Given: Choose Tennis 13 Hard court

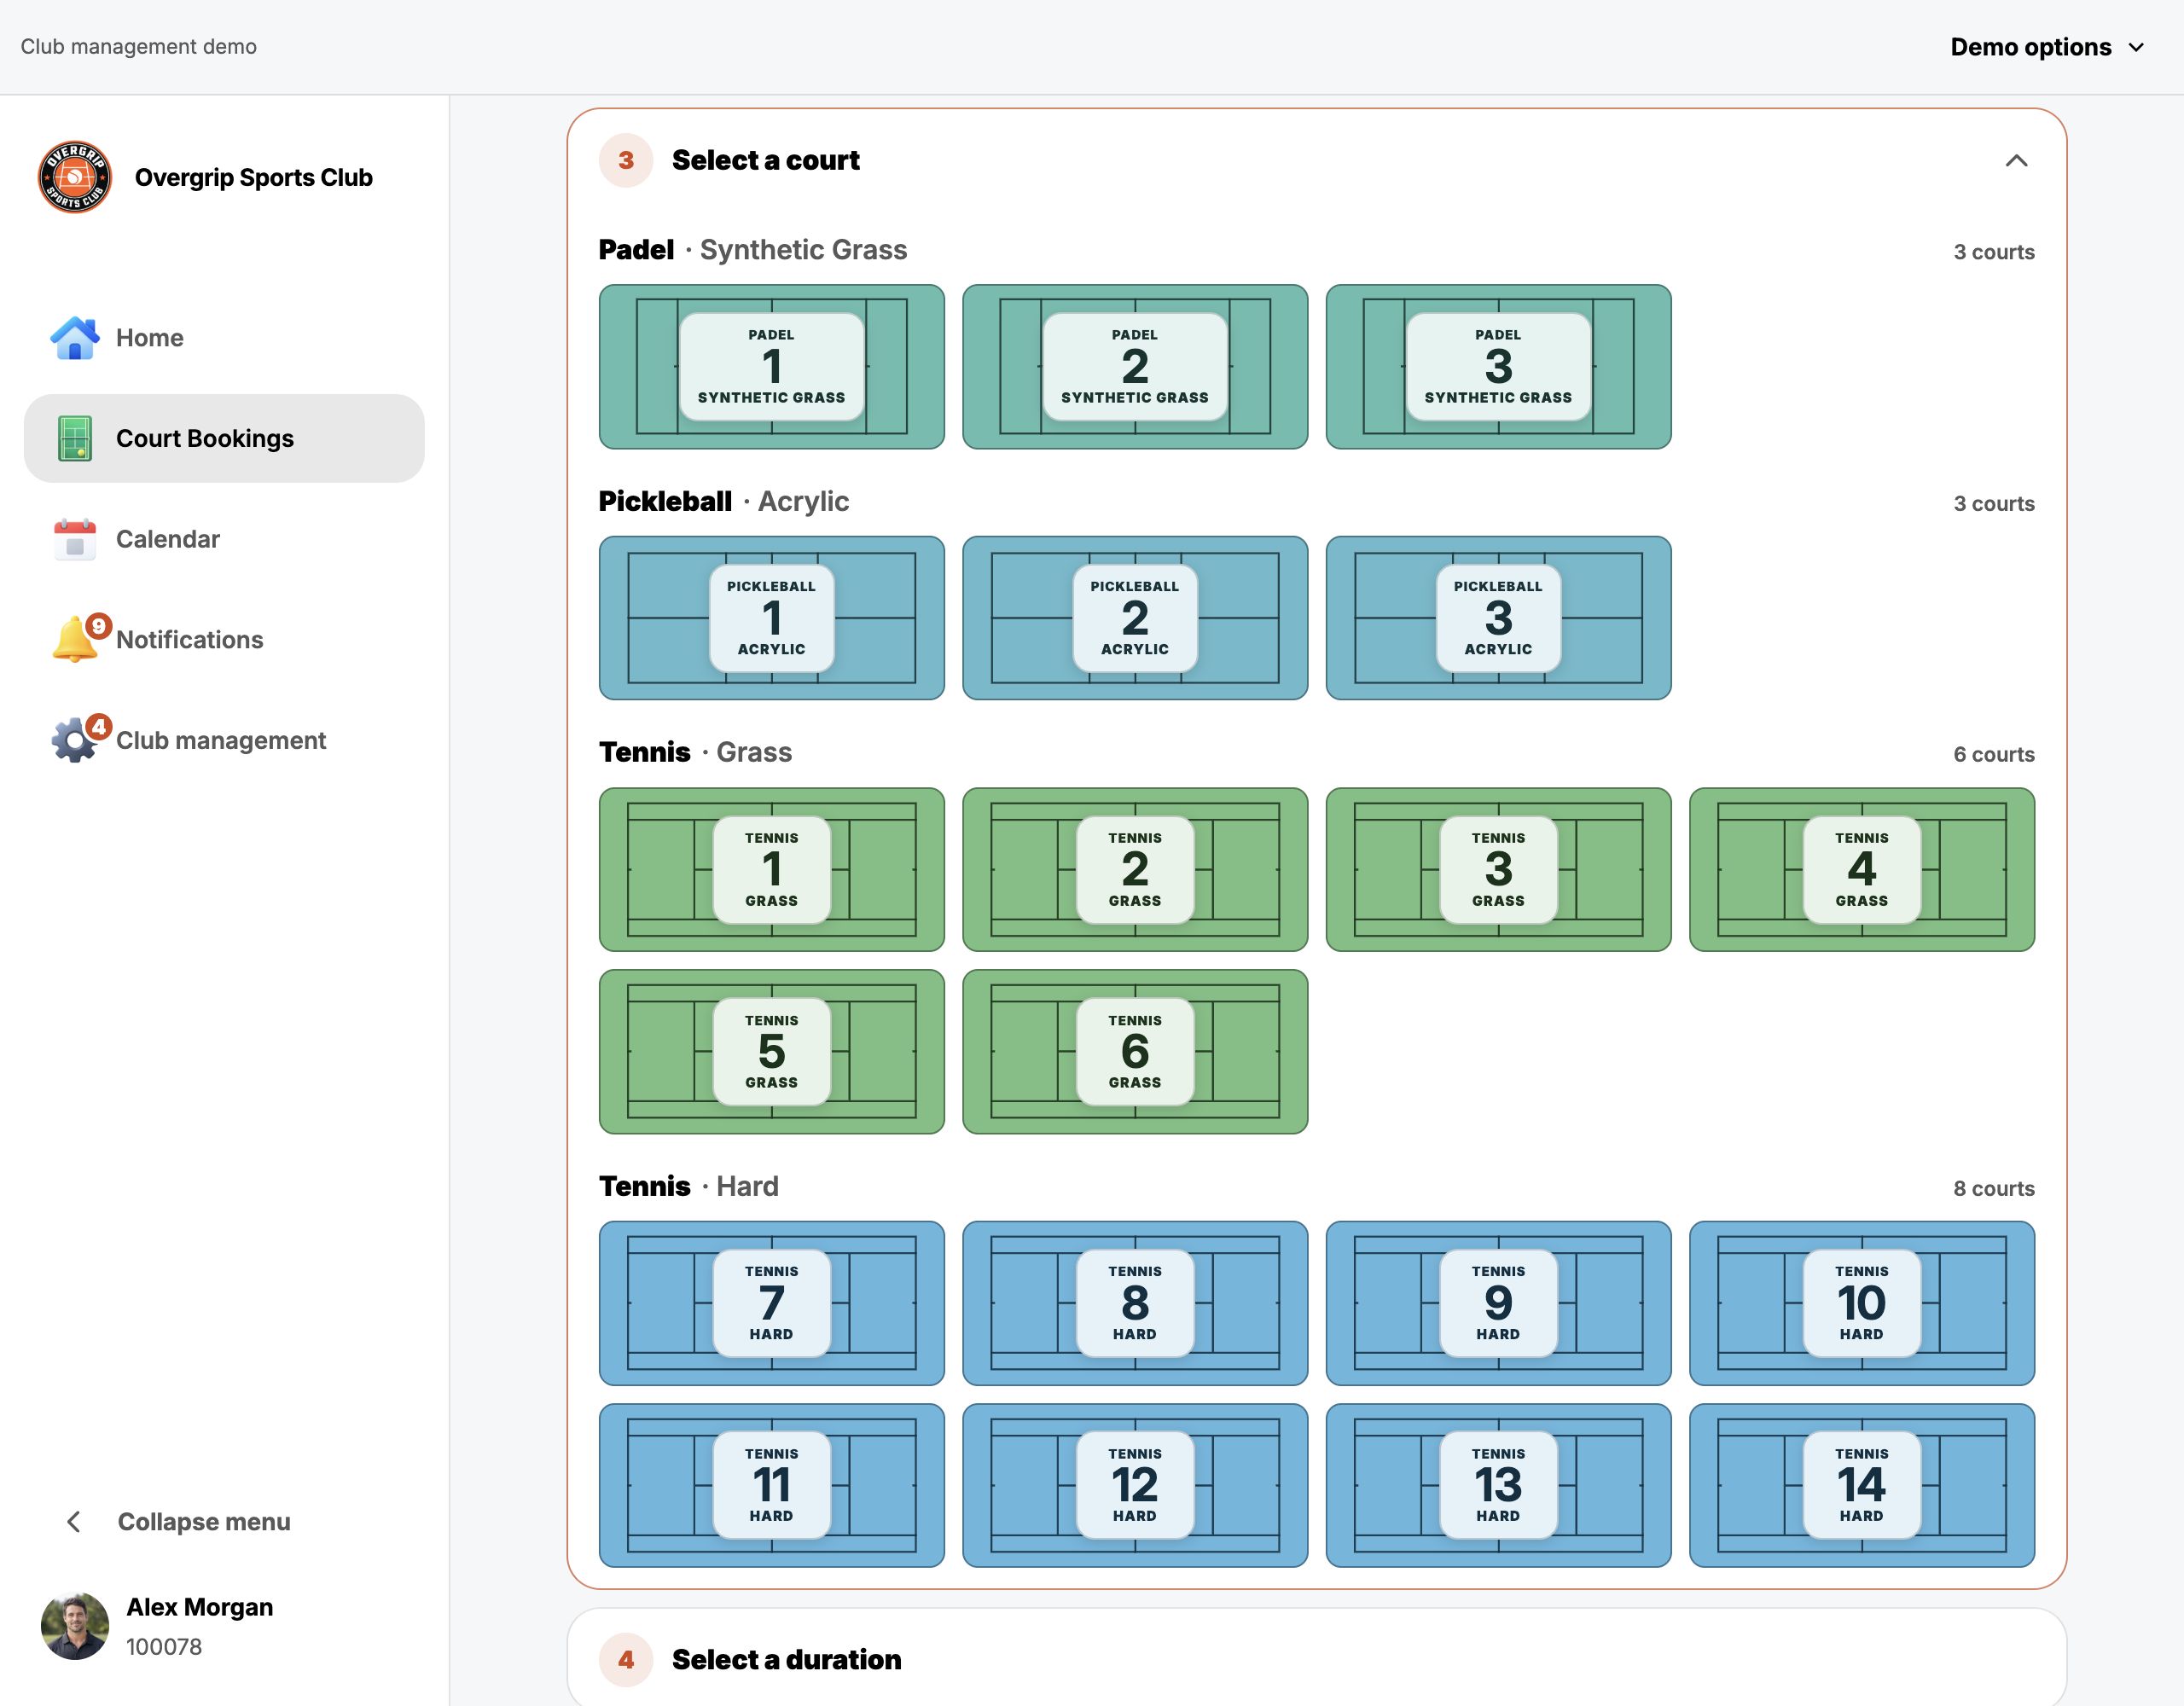Looking at the screenshot, I should point(1498,1485).
